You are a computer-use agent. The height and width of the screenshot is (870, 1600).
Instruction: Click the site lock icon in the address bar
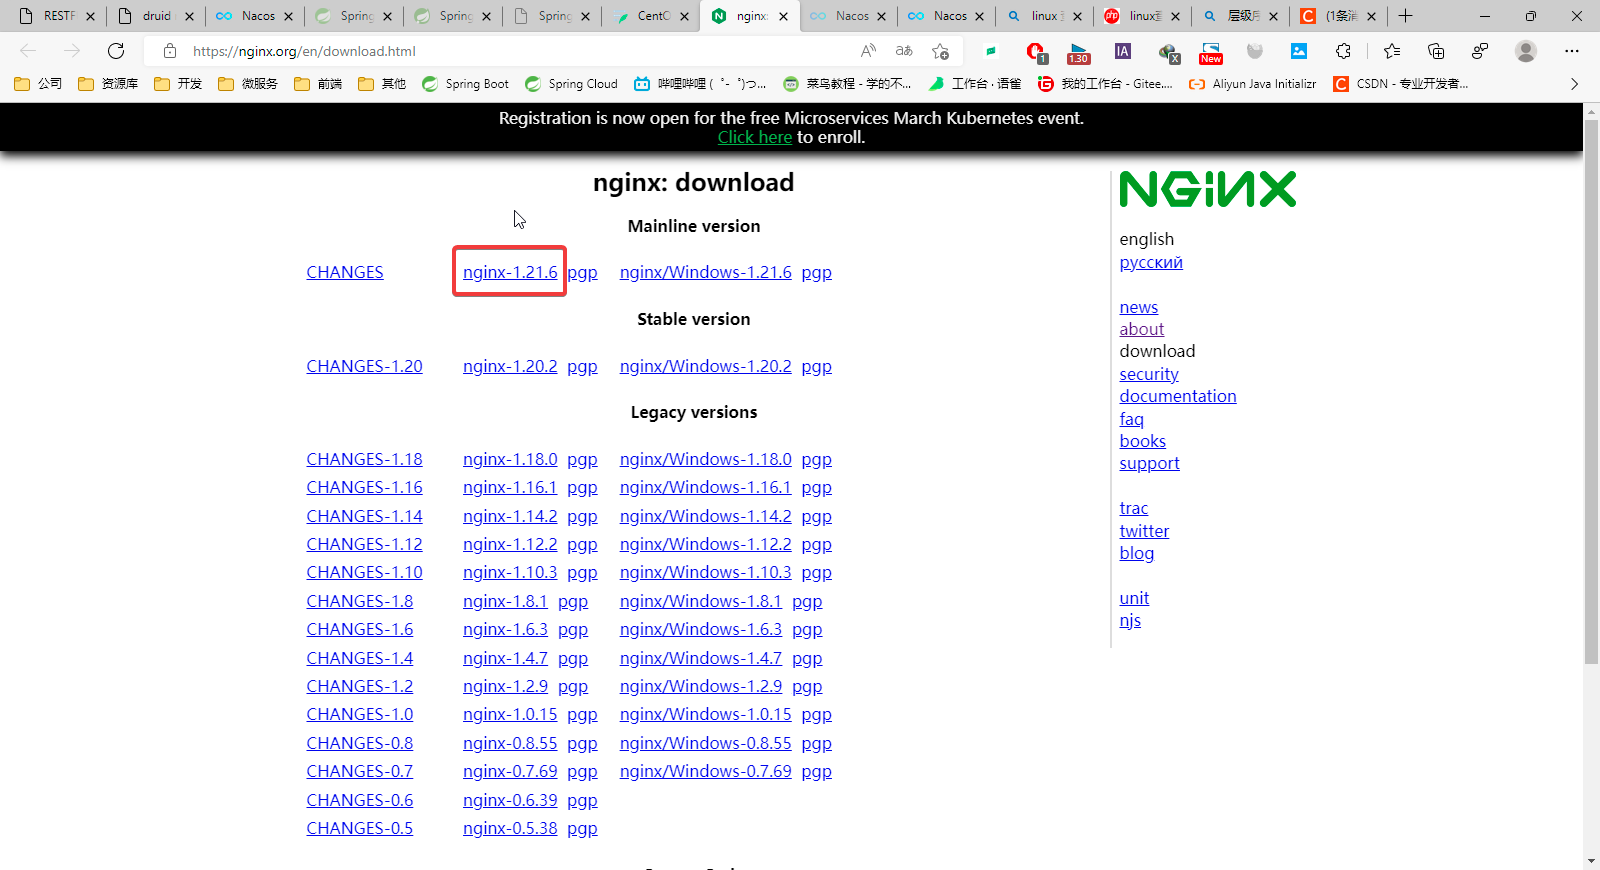[170, 51]
